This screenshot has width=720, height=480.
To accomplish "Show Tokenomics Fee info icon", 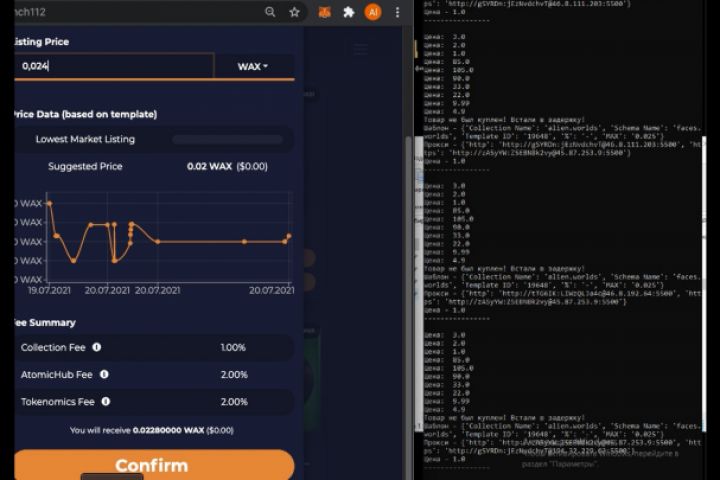I will 106,401.
